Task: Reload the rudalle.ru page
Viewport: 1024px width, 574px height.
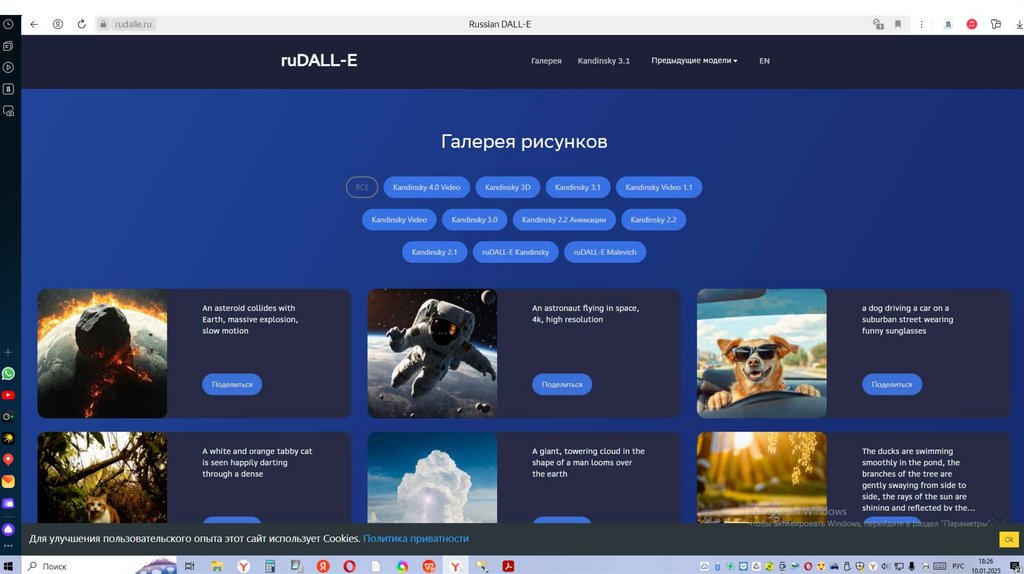Action: click(82, 24)
